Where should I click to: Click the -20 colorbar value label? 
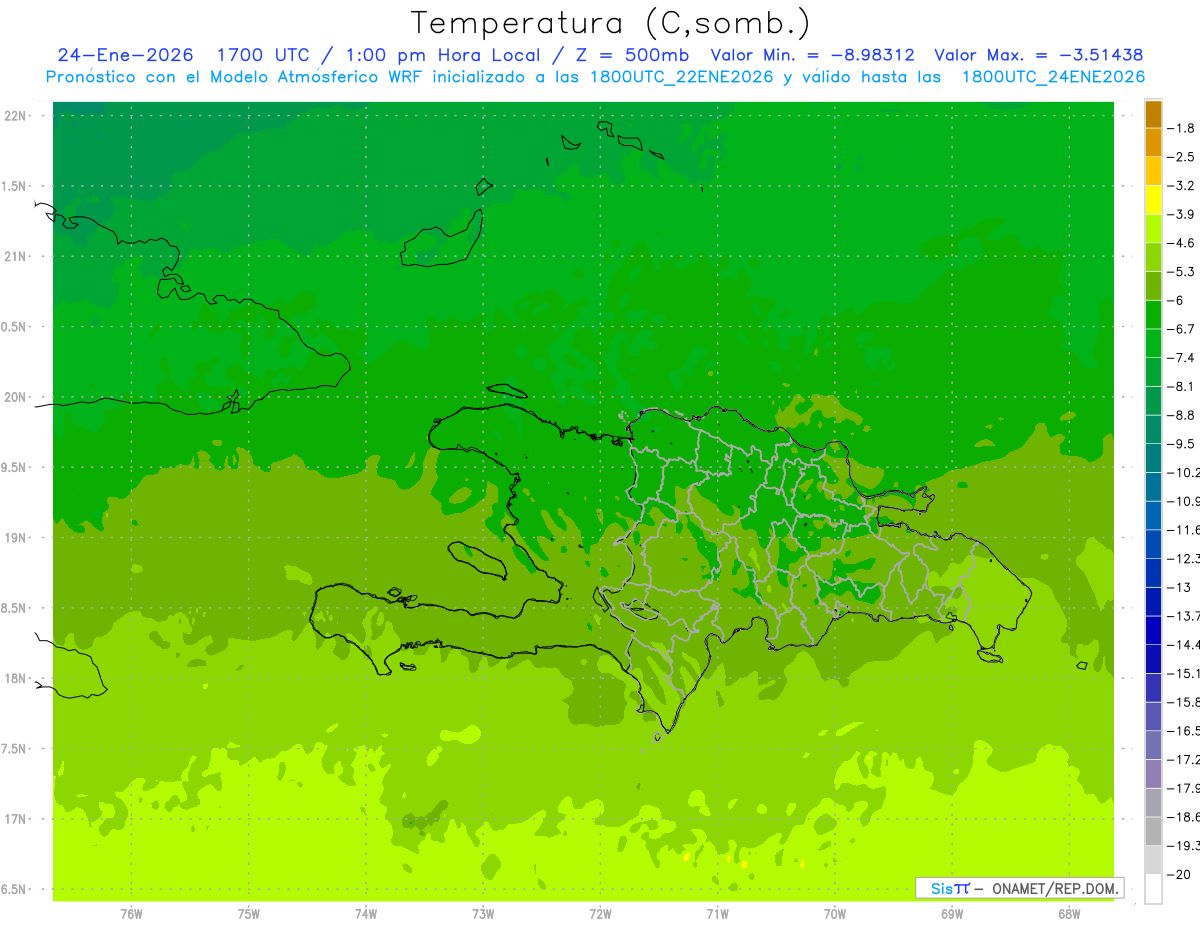point(1180,874)
